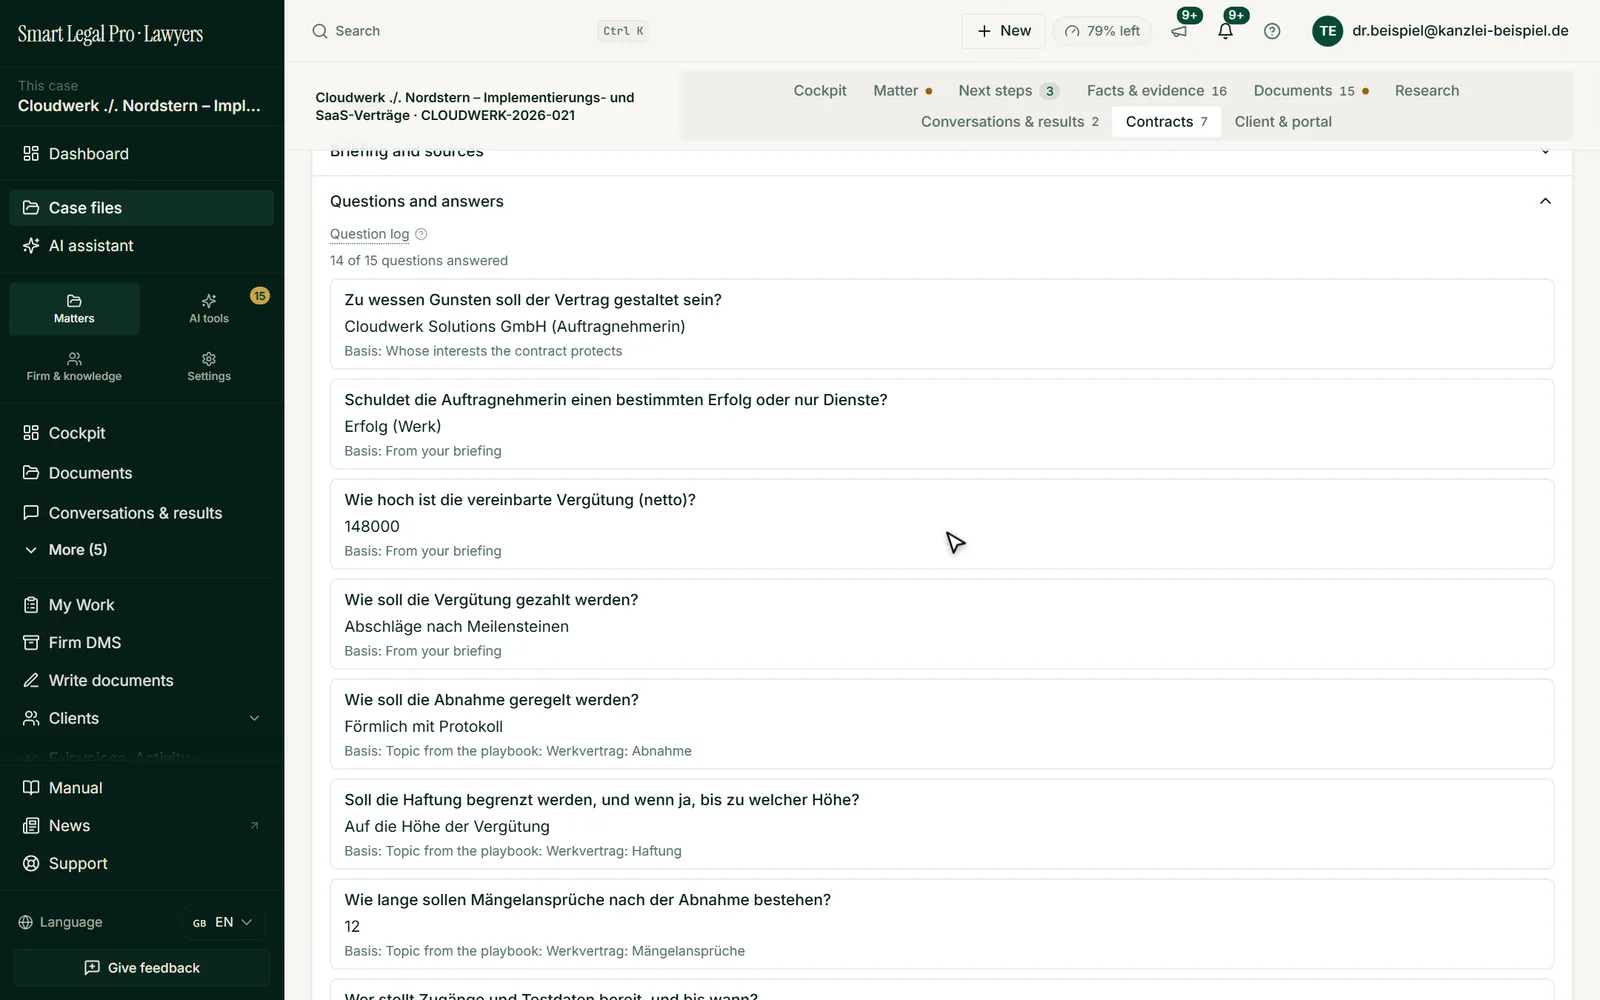
Task: Open the TE user avatar
Action: 1328,31
